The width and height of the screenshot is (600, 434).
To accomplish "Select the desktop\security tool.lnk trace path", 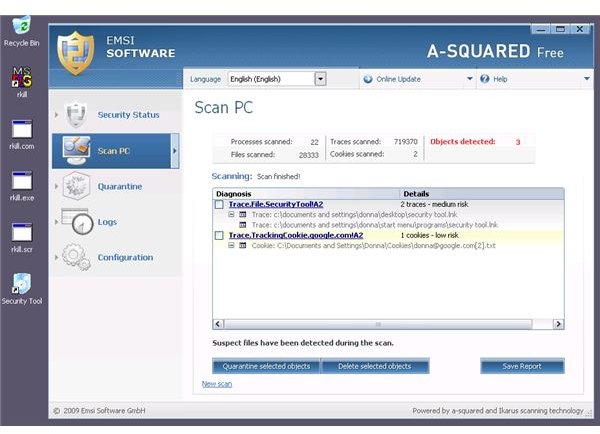I will (x=354, y=215).
